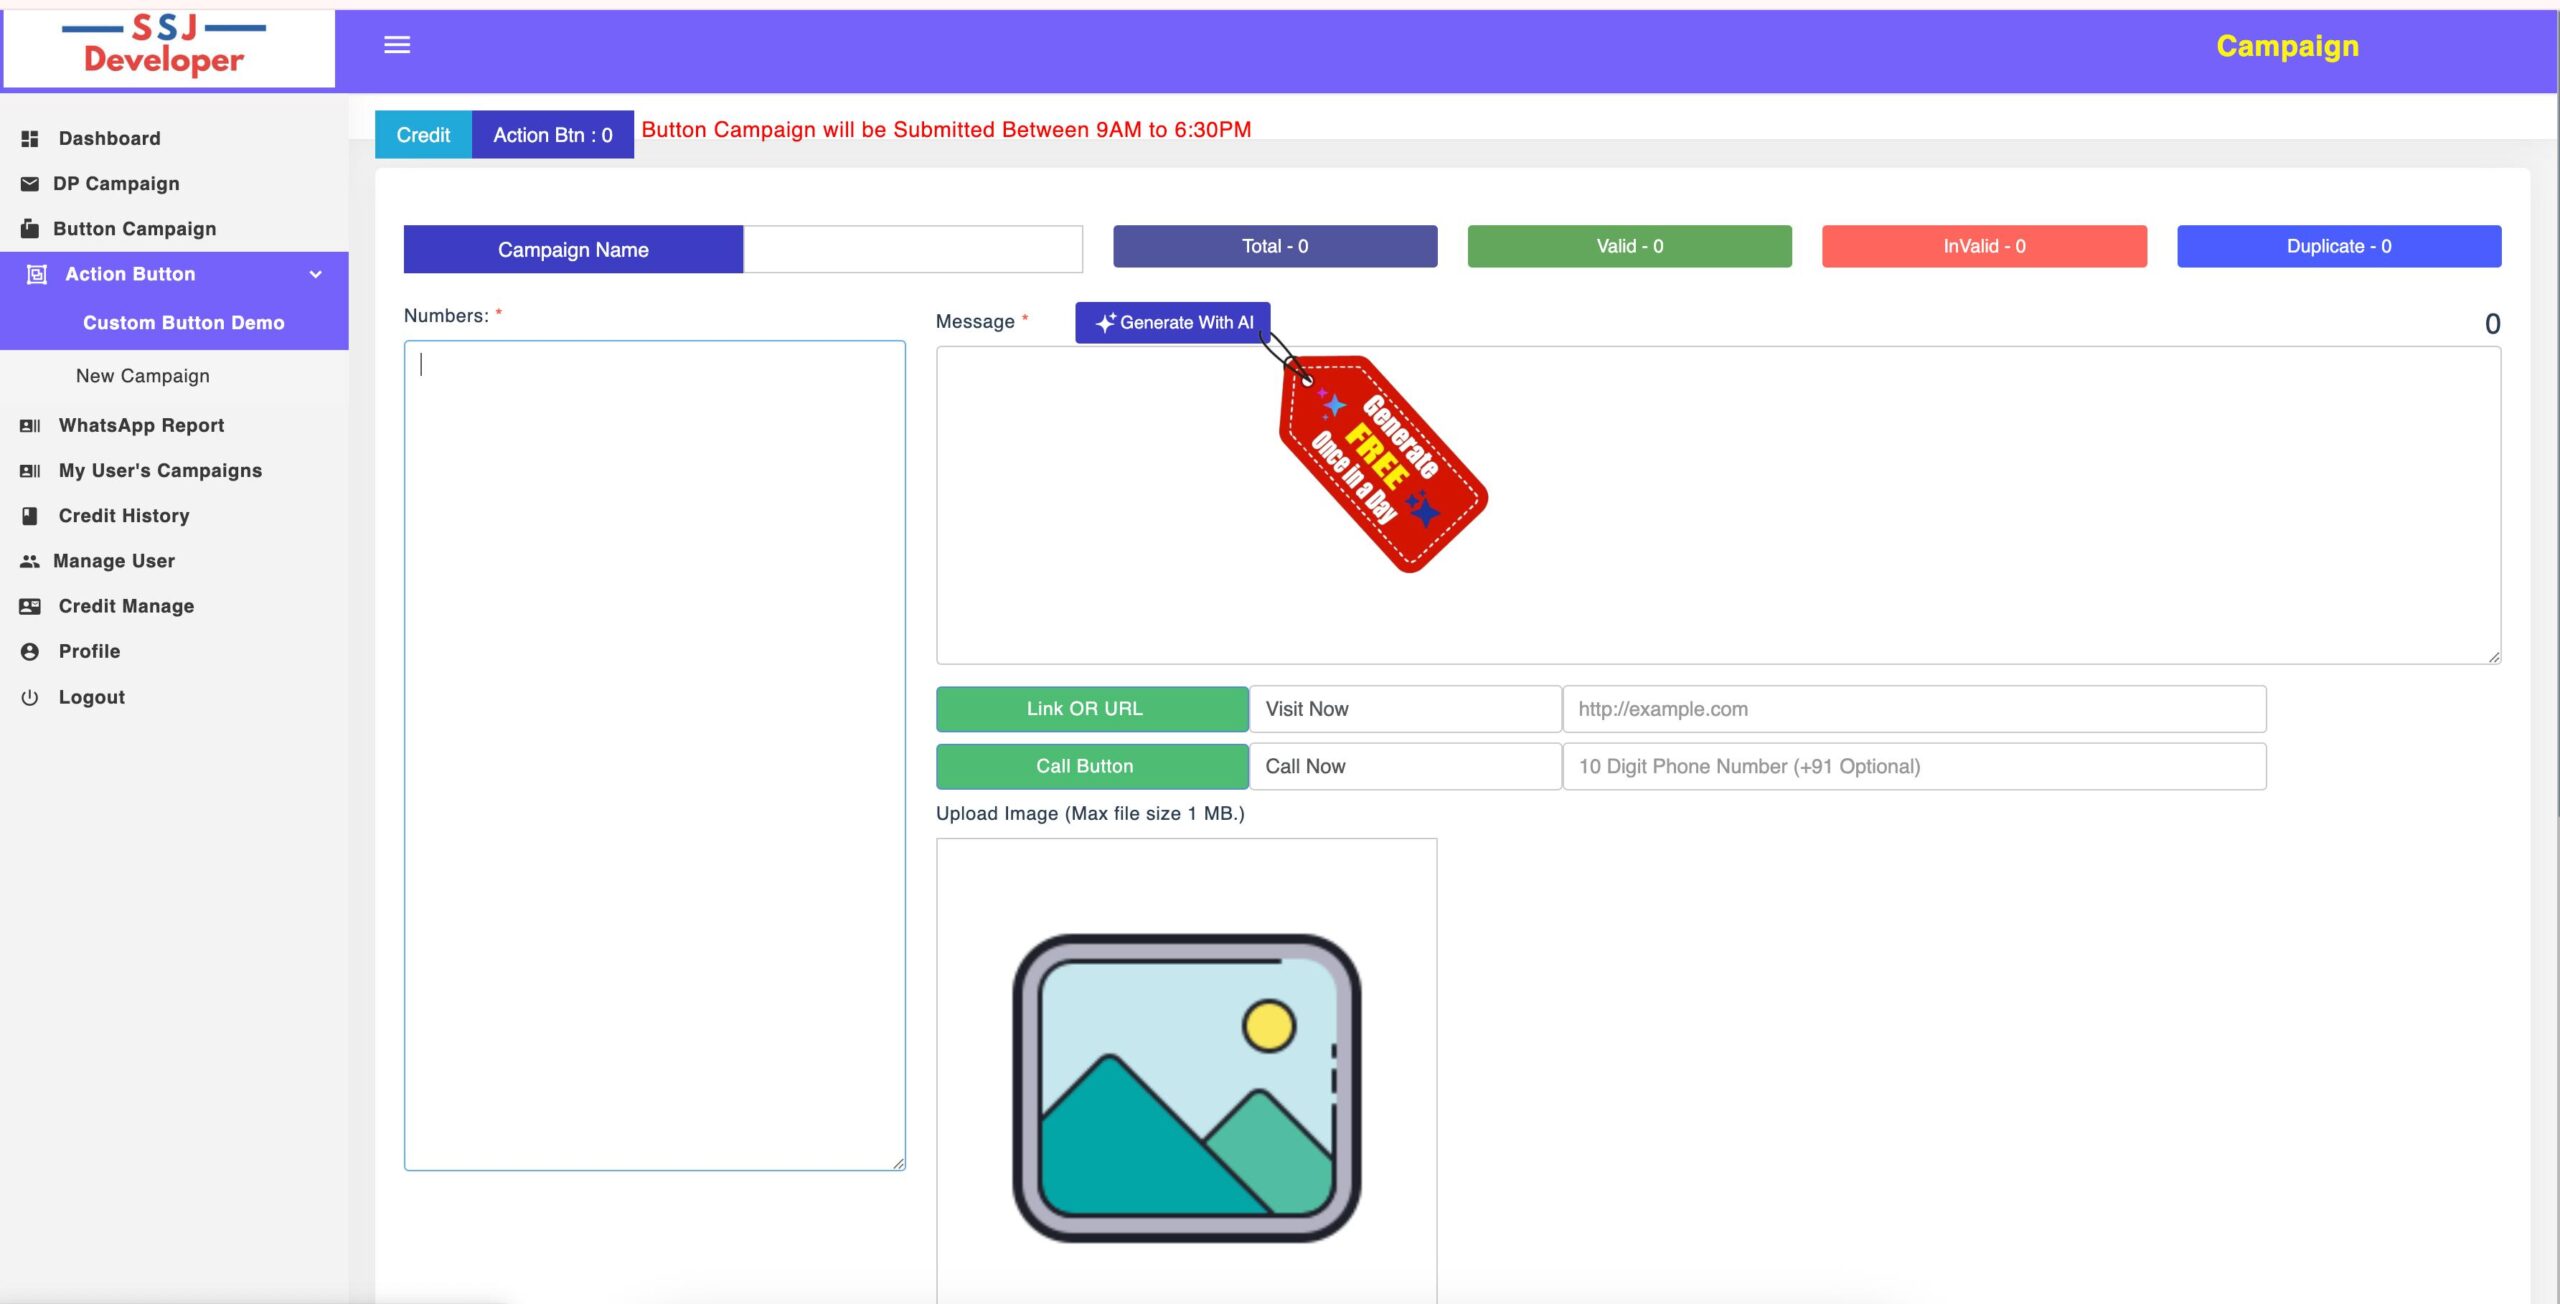Click inside the Campaign Name field
Viewport: 2560px width, 1304px height.
[912, 249]
